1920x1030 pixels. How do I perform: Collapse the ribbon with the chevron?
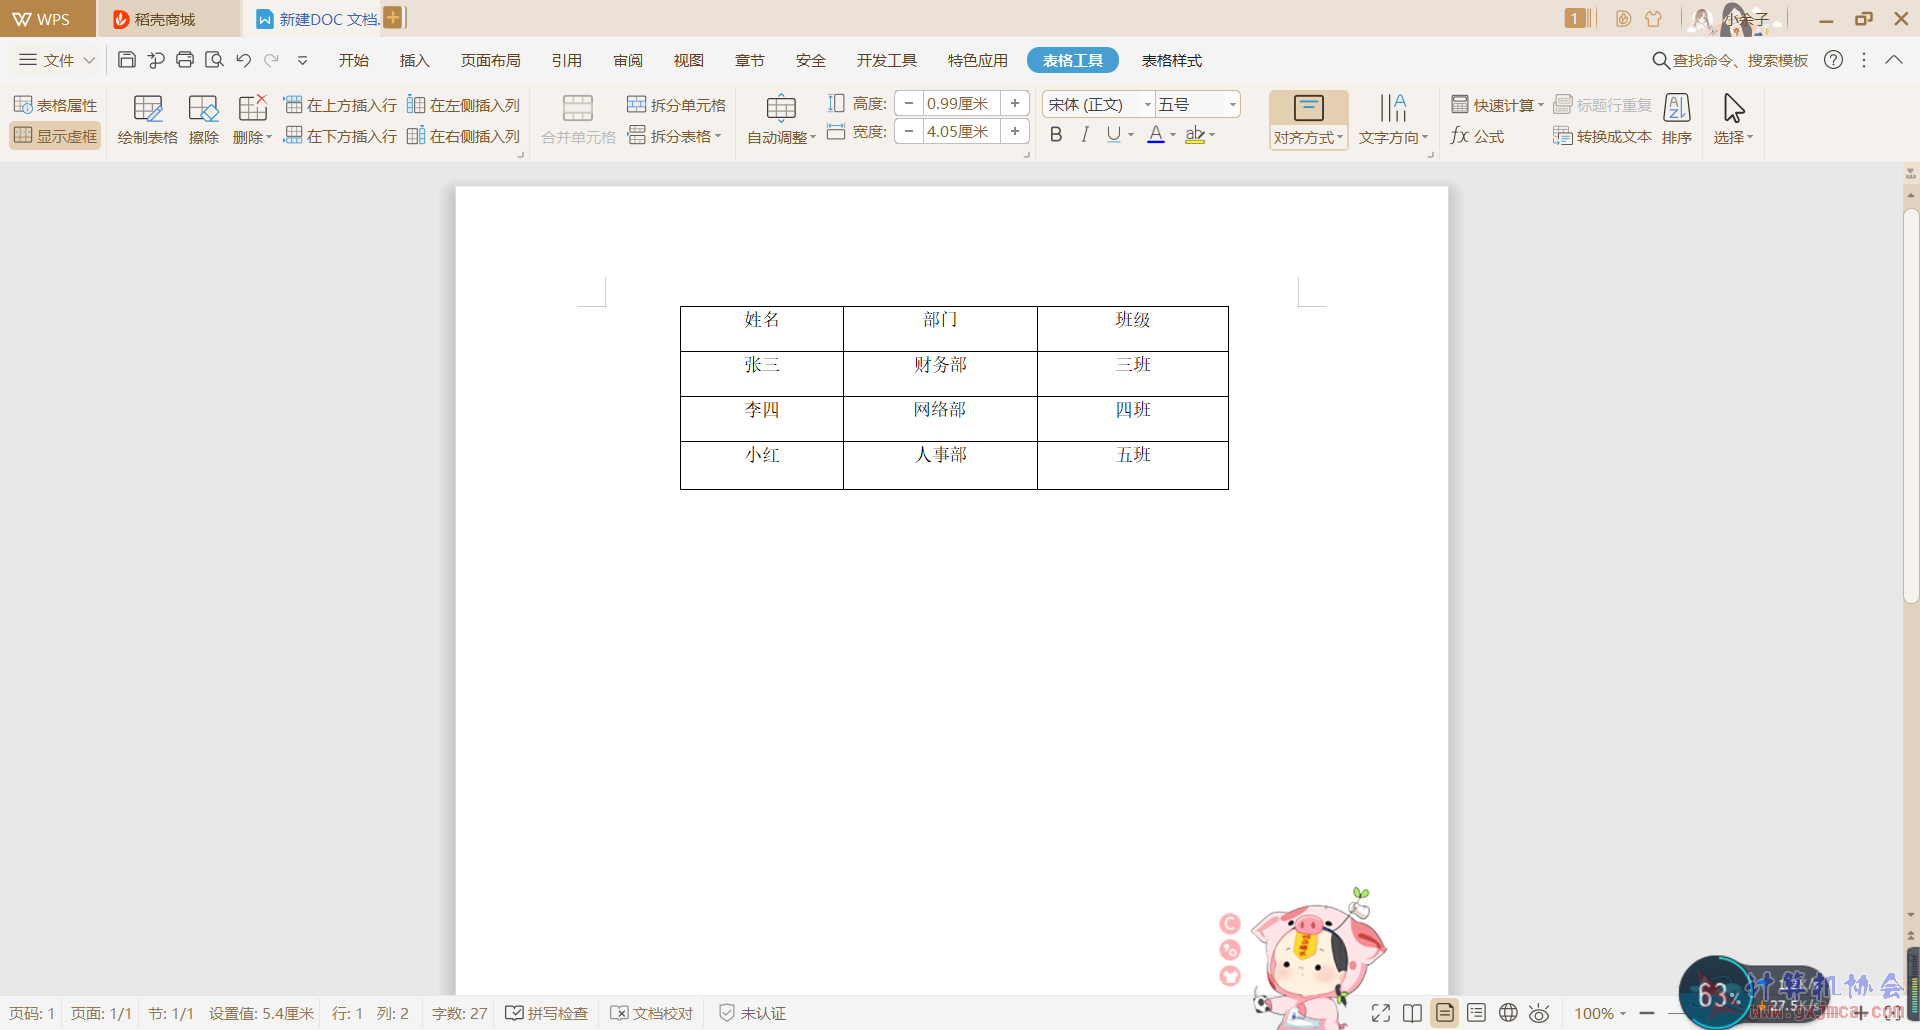[1894, 60]
